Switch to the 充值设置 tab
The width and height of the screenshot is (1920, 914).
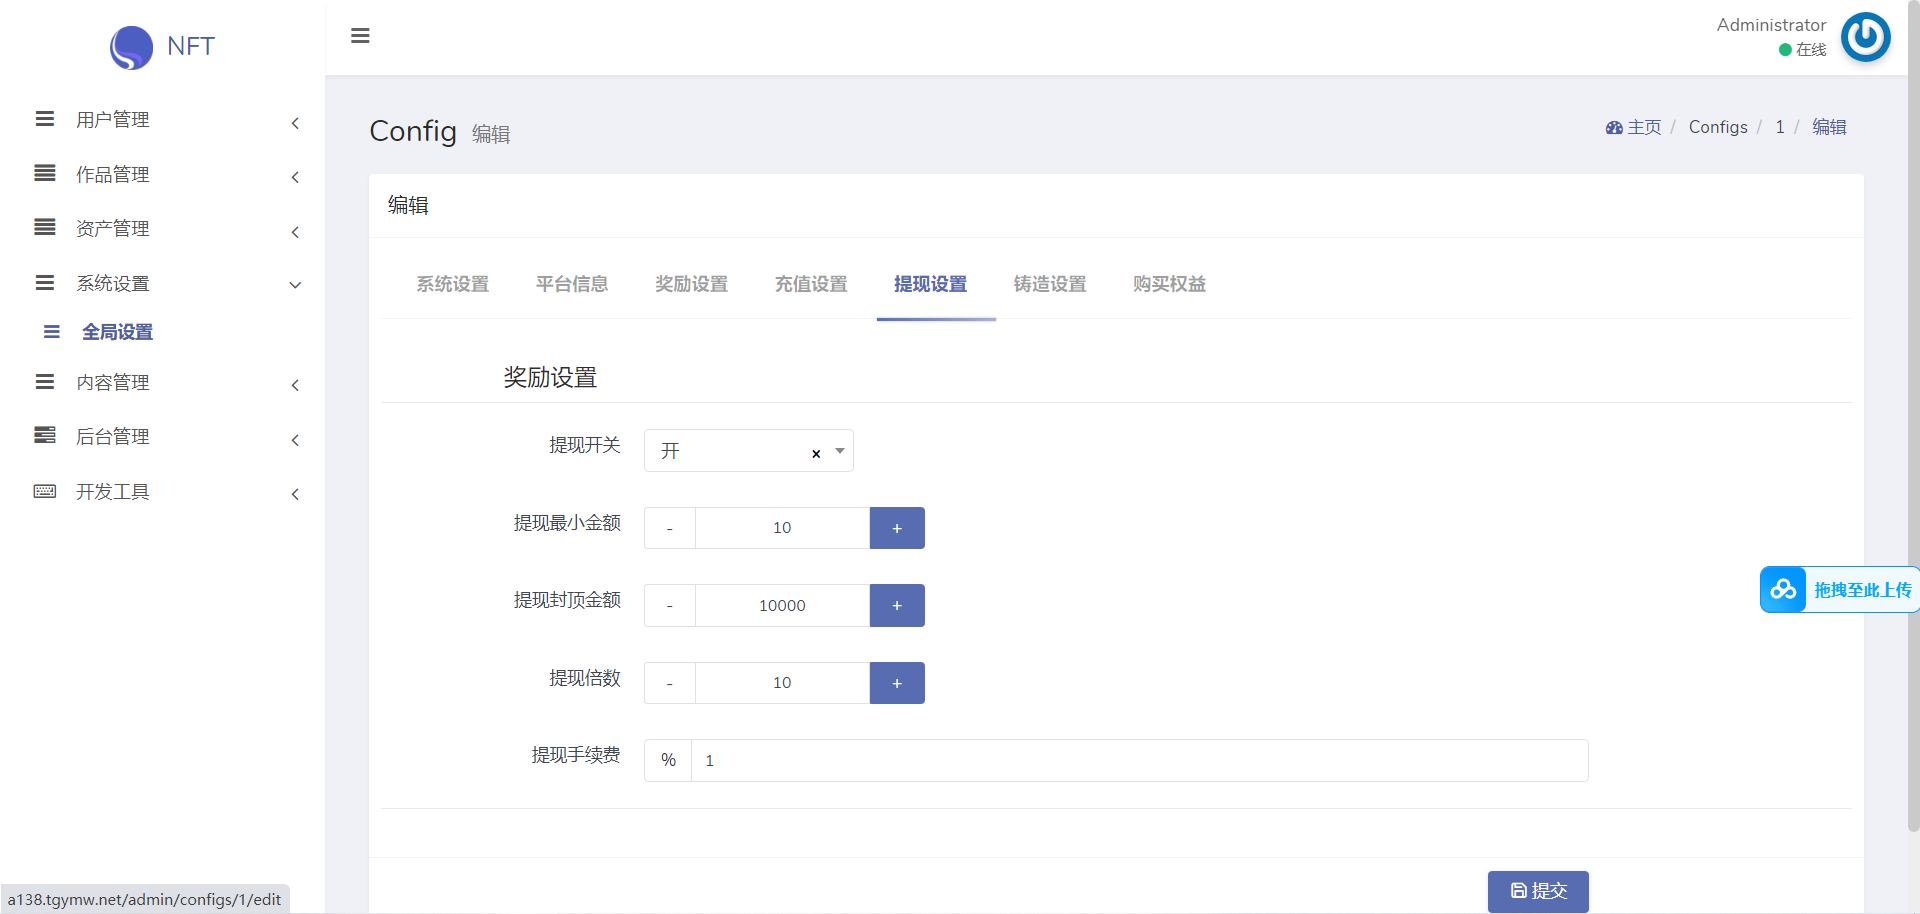pyautogui.click(x=810, y=284)
